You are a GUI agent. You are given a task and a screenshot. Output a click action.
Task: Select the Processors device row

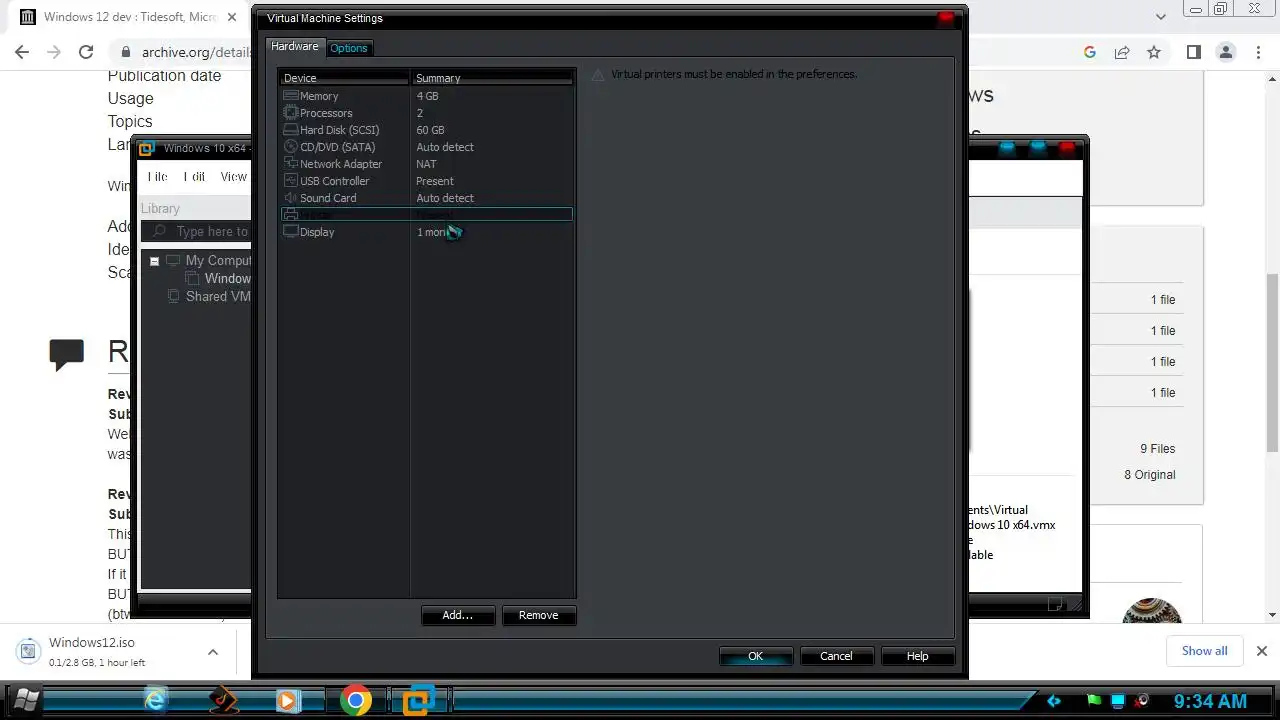coord(426,113)
